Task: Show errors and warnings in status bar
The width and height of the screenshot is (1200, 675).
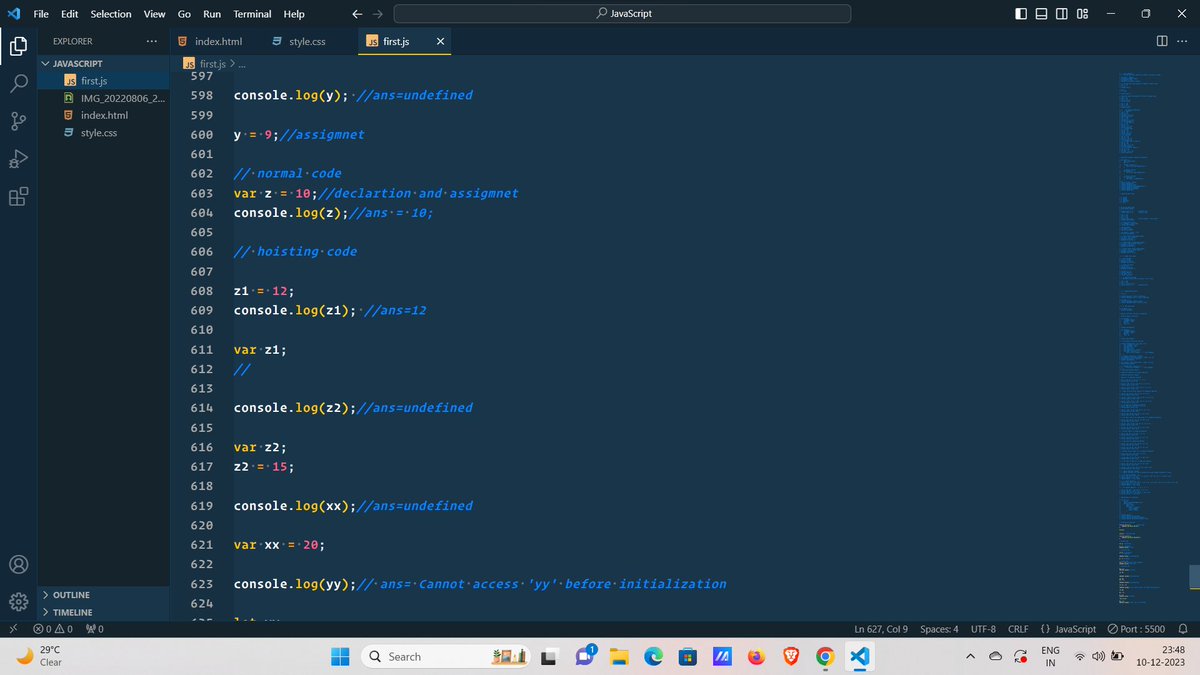Action: (x=54, y=629)
